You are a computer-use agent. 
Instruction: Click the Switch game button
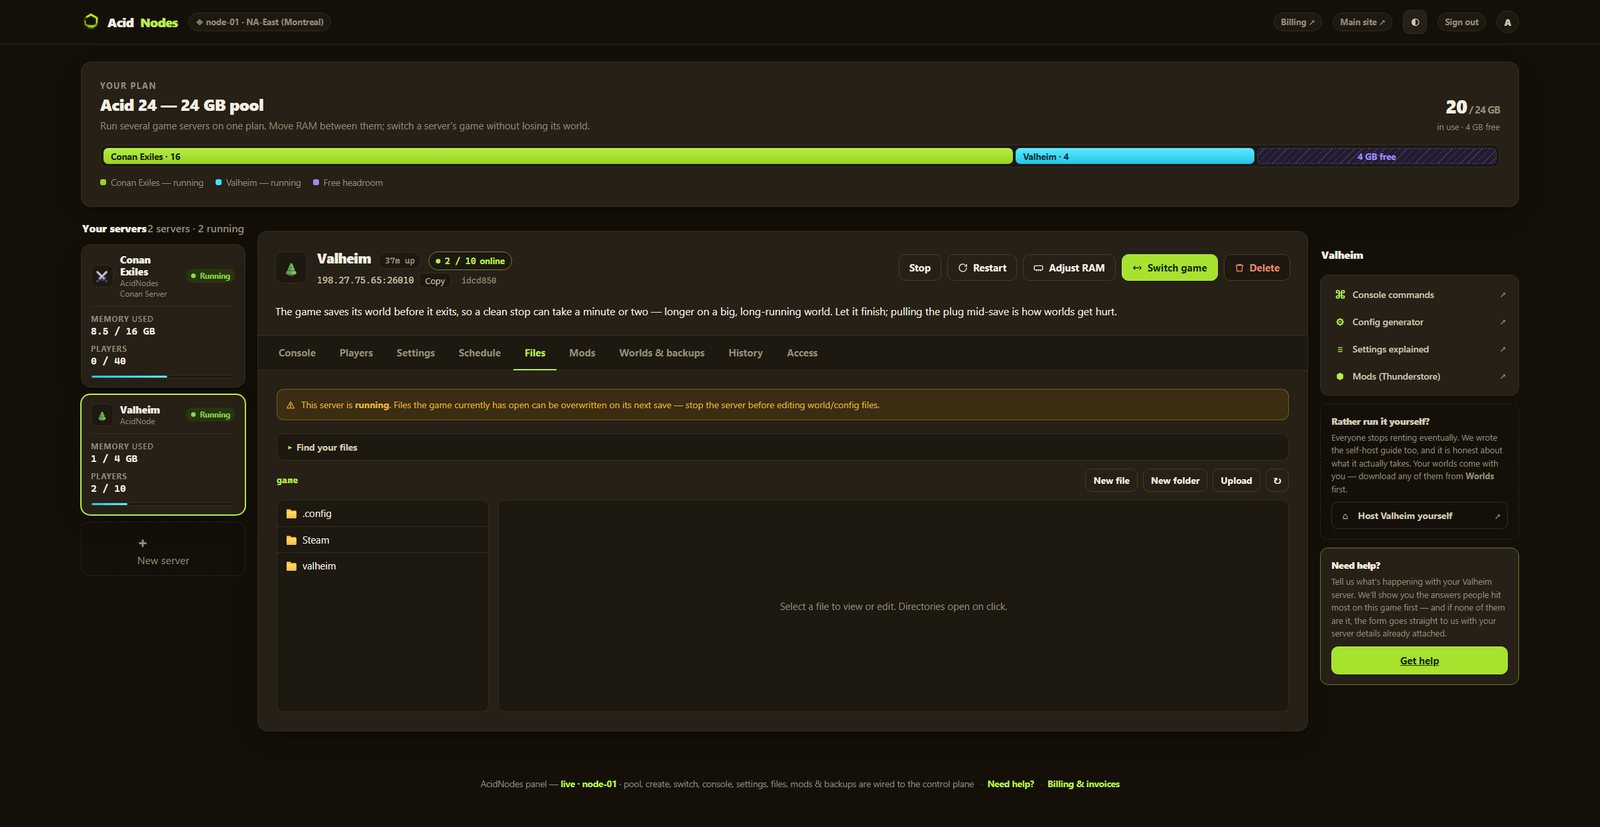(1170, 268)
